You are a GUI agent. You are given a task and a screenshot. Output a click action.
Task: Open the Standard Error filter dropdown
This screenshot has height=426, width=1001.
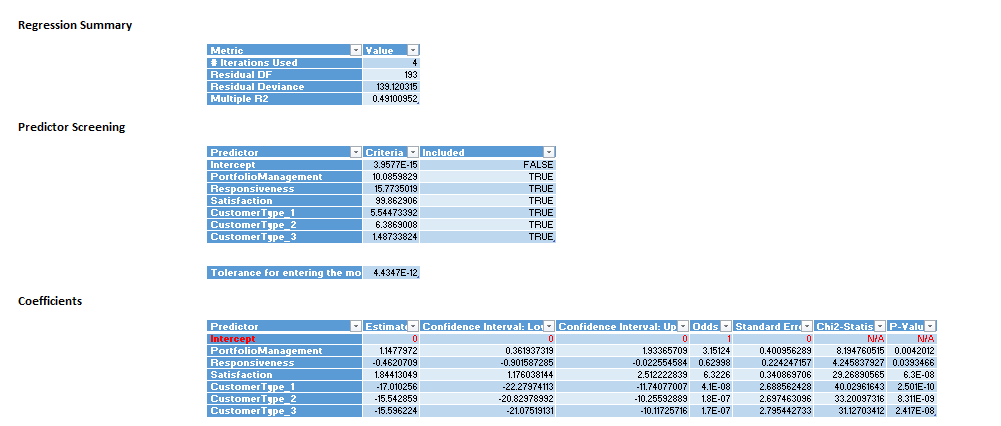(x=807, y=326)
